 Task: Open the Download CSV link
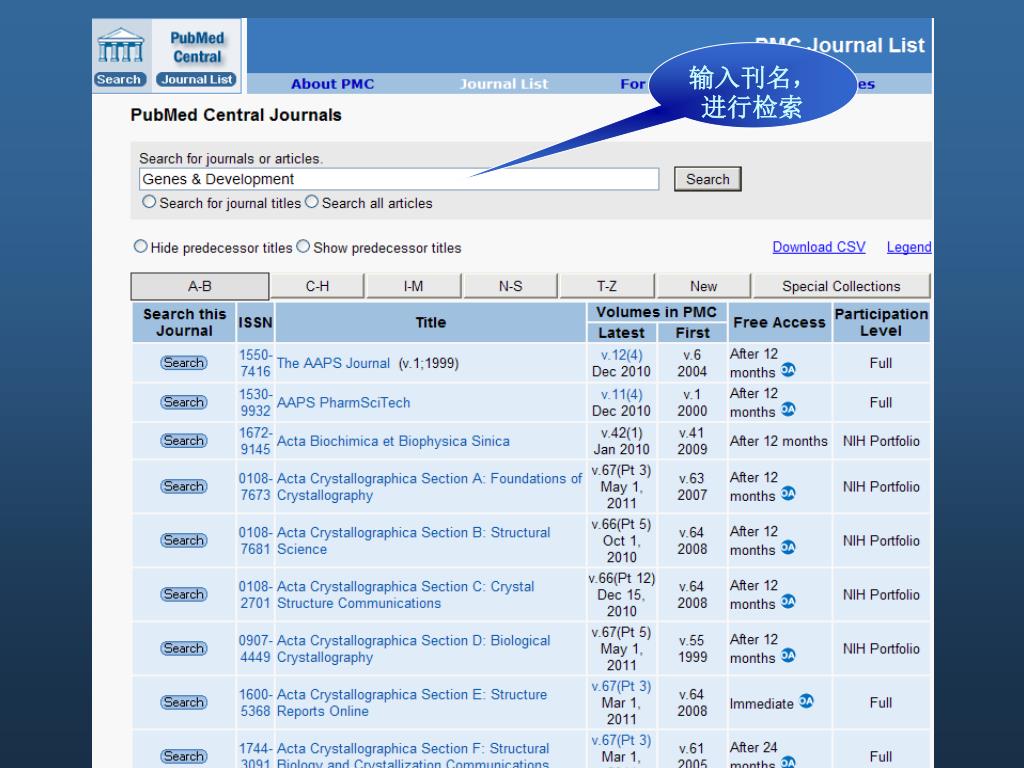(818, 247)
